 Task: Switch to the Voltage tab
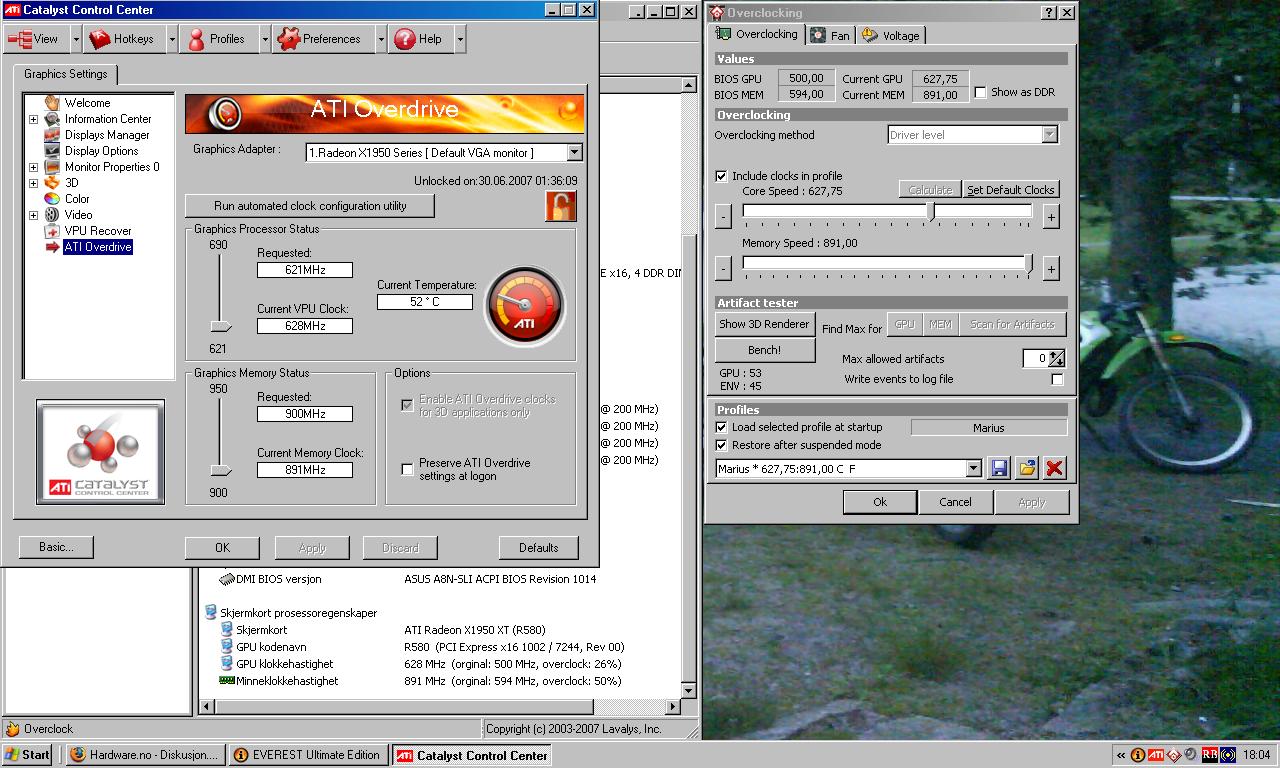(891, 36)
